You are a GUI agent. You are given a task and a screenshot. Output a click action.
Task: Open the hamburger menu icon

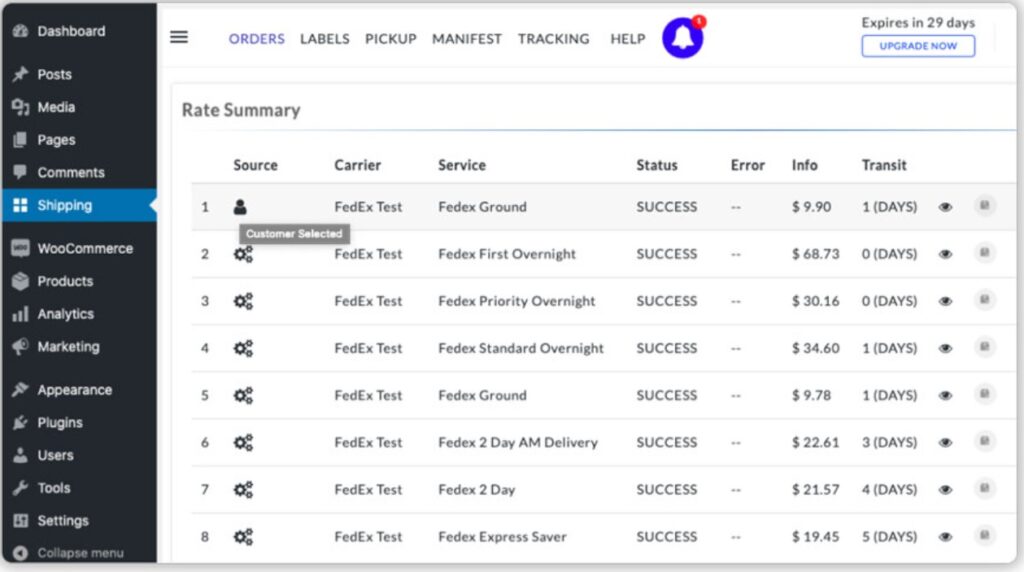179,37
